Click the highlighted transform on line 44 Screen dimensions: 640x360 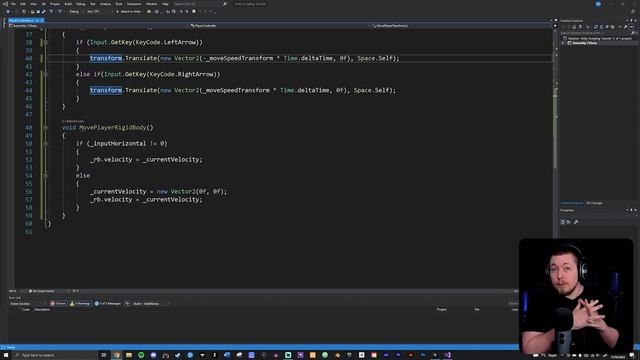pos(106,90)
